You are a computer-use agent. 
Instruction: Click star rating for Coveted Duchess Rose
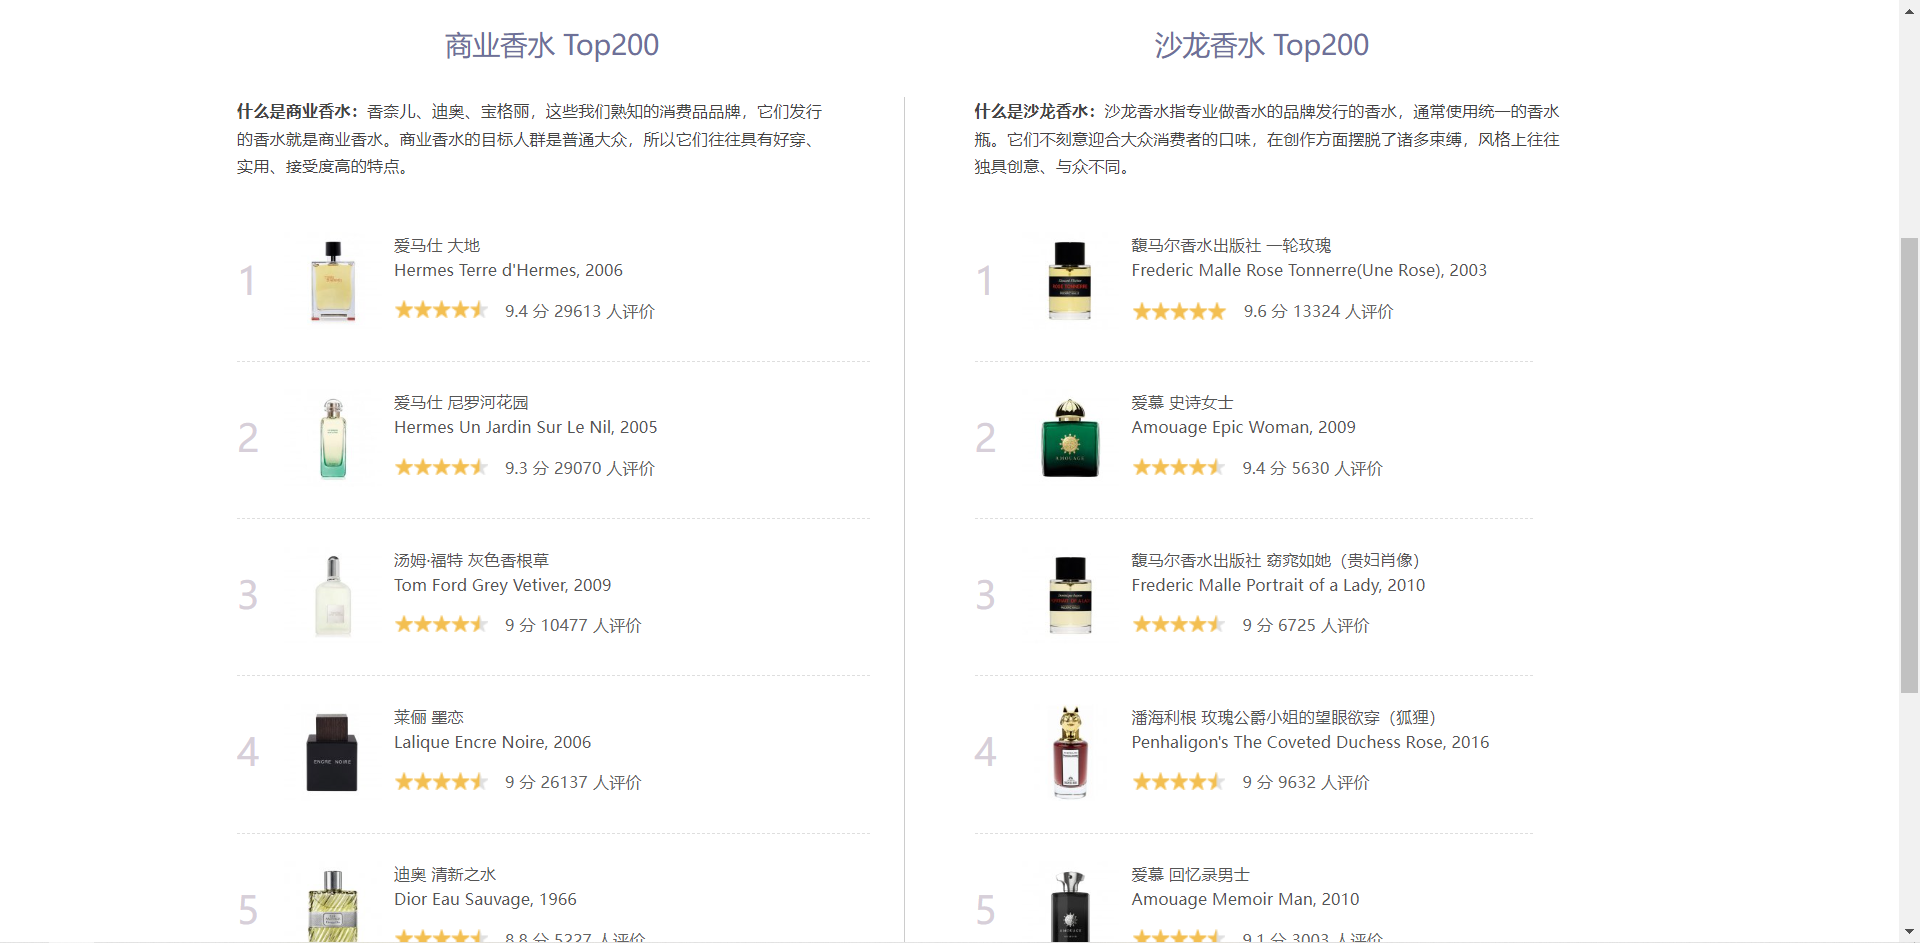pos(1179,782)
